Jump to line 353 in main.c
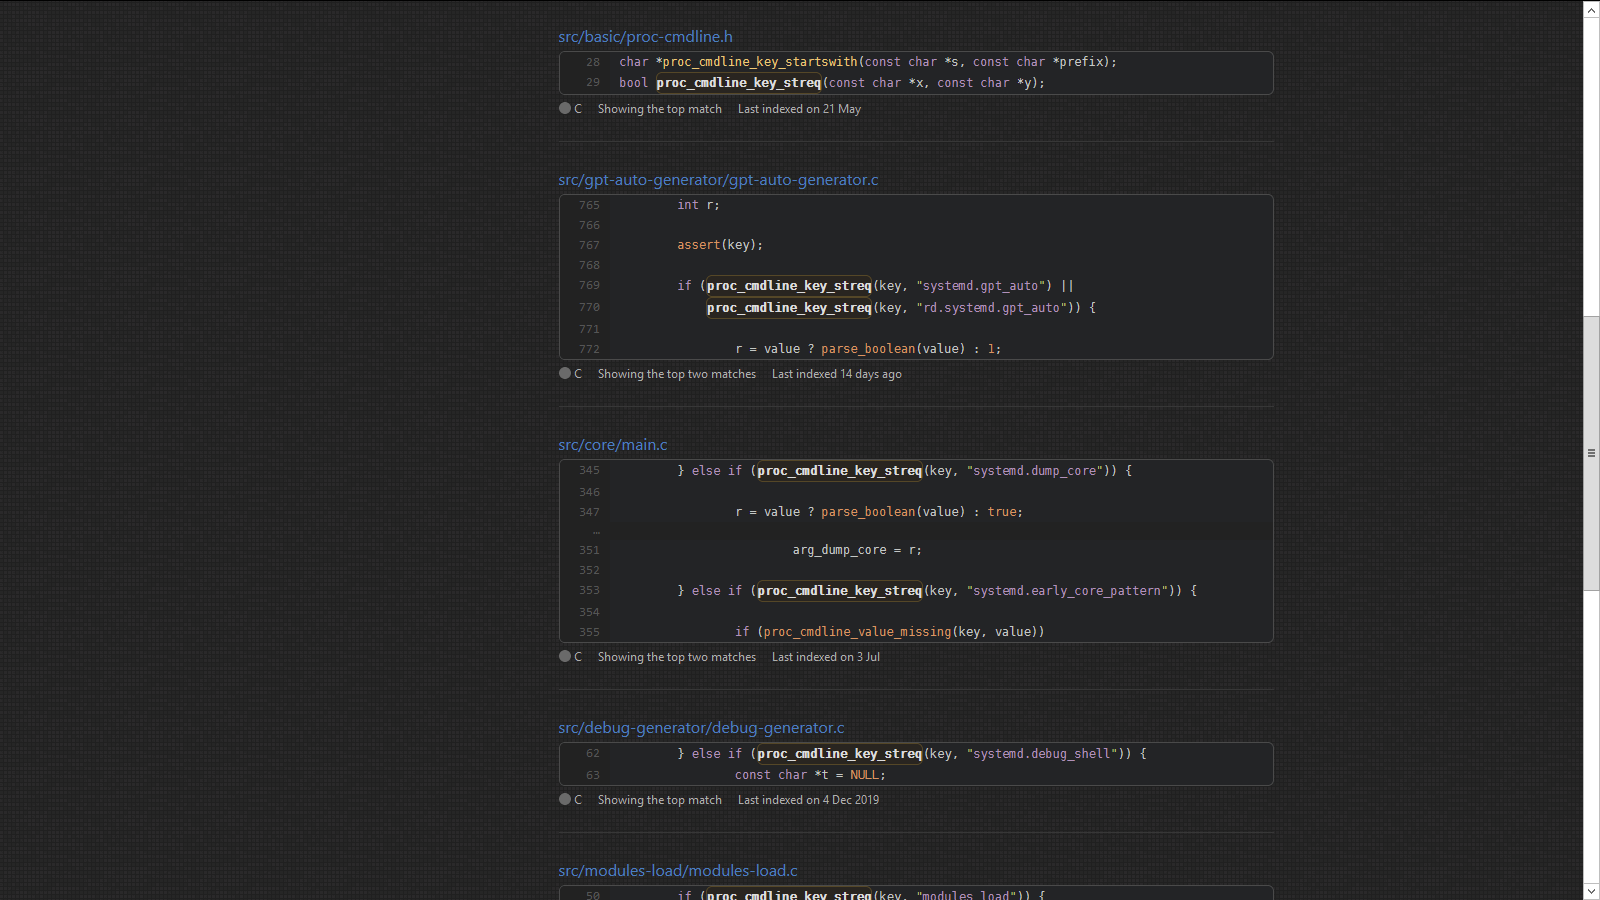1600x900 pixels. [589, 591]
